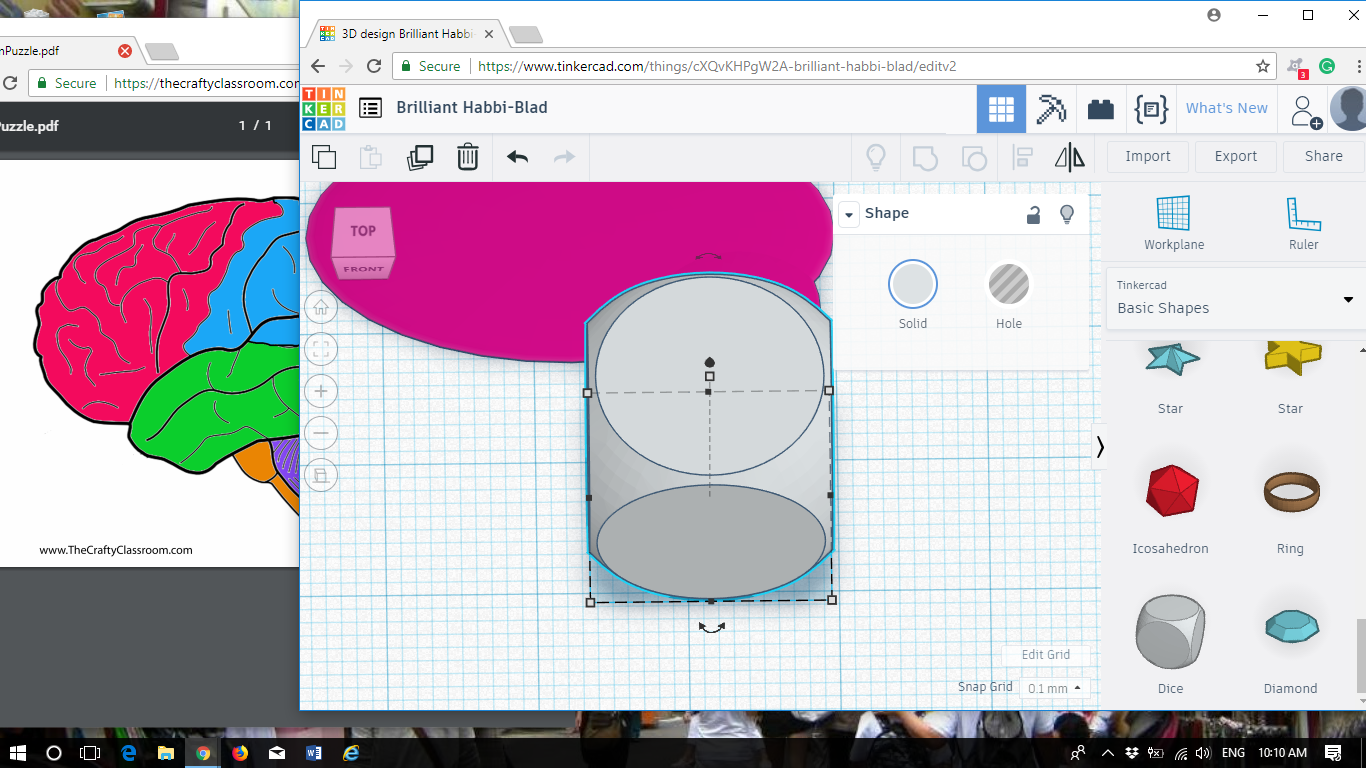Ungroup the shapes

coord(973,157)
